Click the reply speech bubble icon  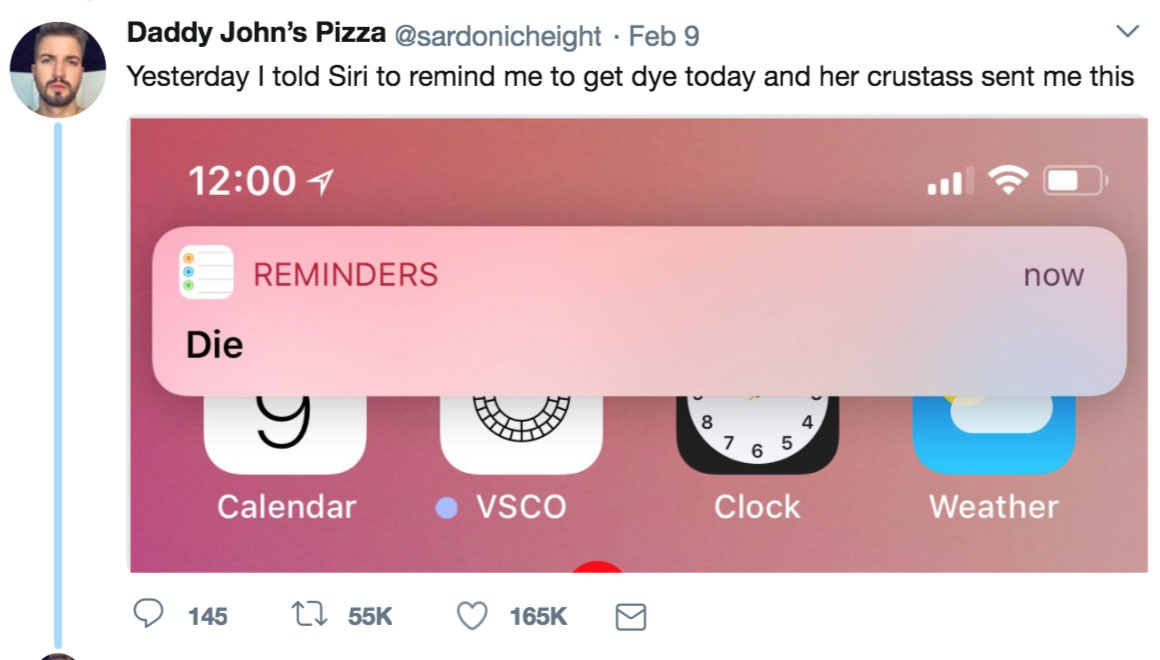click(x=148, y=615)
